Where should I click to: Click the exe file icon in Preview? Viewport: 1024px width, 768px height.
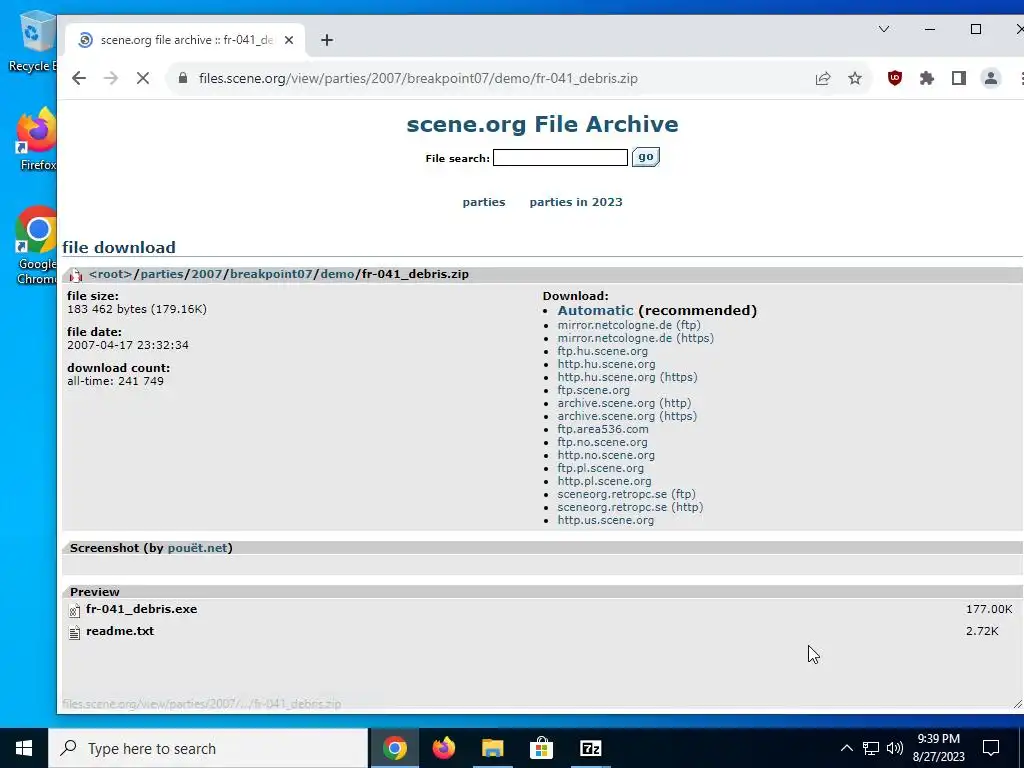coord(74,610)
